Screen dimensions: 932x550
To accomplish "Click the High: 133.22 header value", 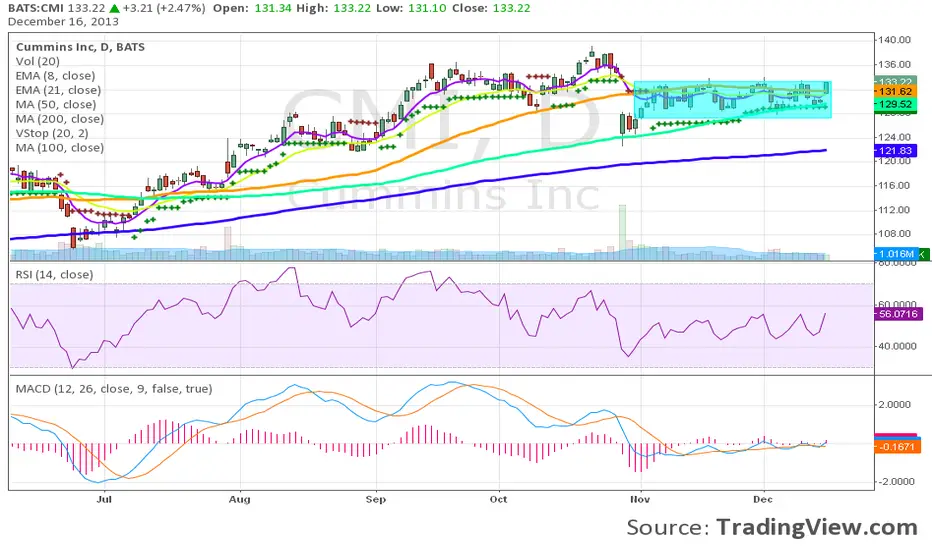I will point(336,8).
